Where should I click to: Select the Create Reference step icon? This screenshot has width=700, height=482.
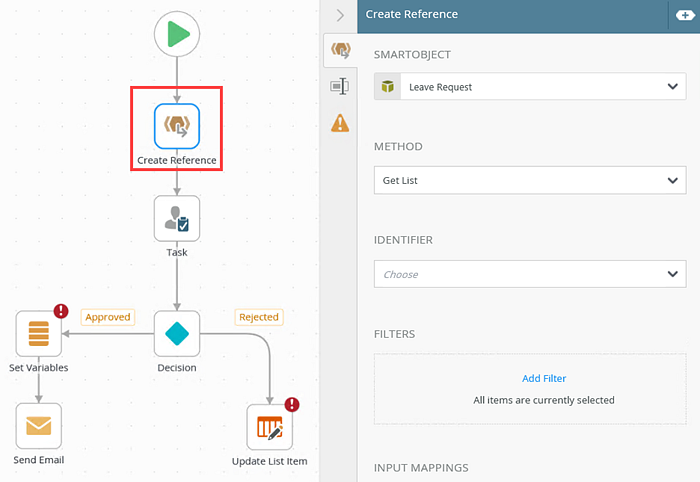pos(177,126)
